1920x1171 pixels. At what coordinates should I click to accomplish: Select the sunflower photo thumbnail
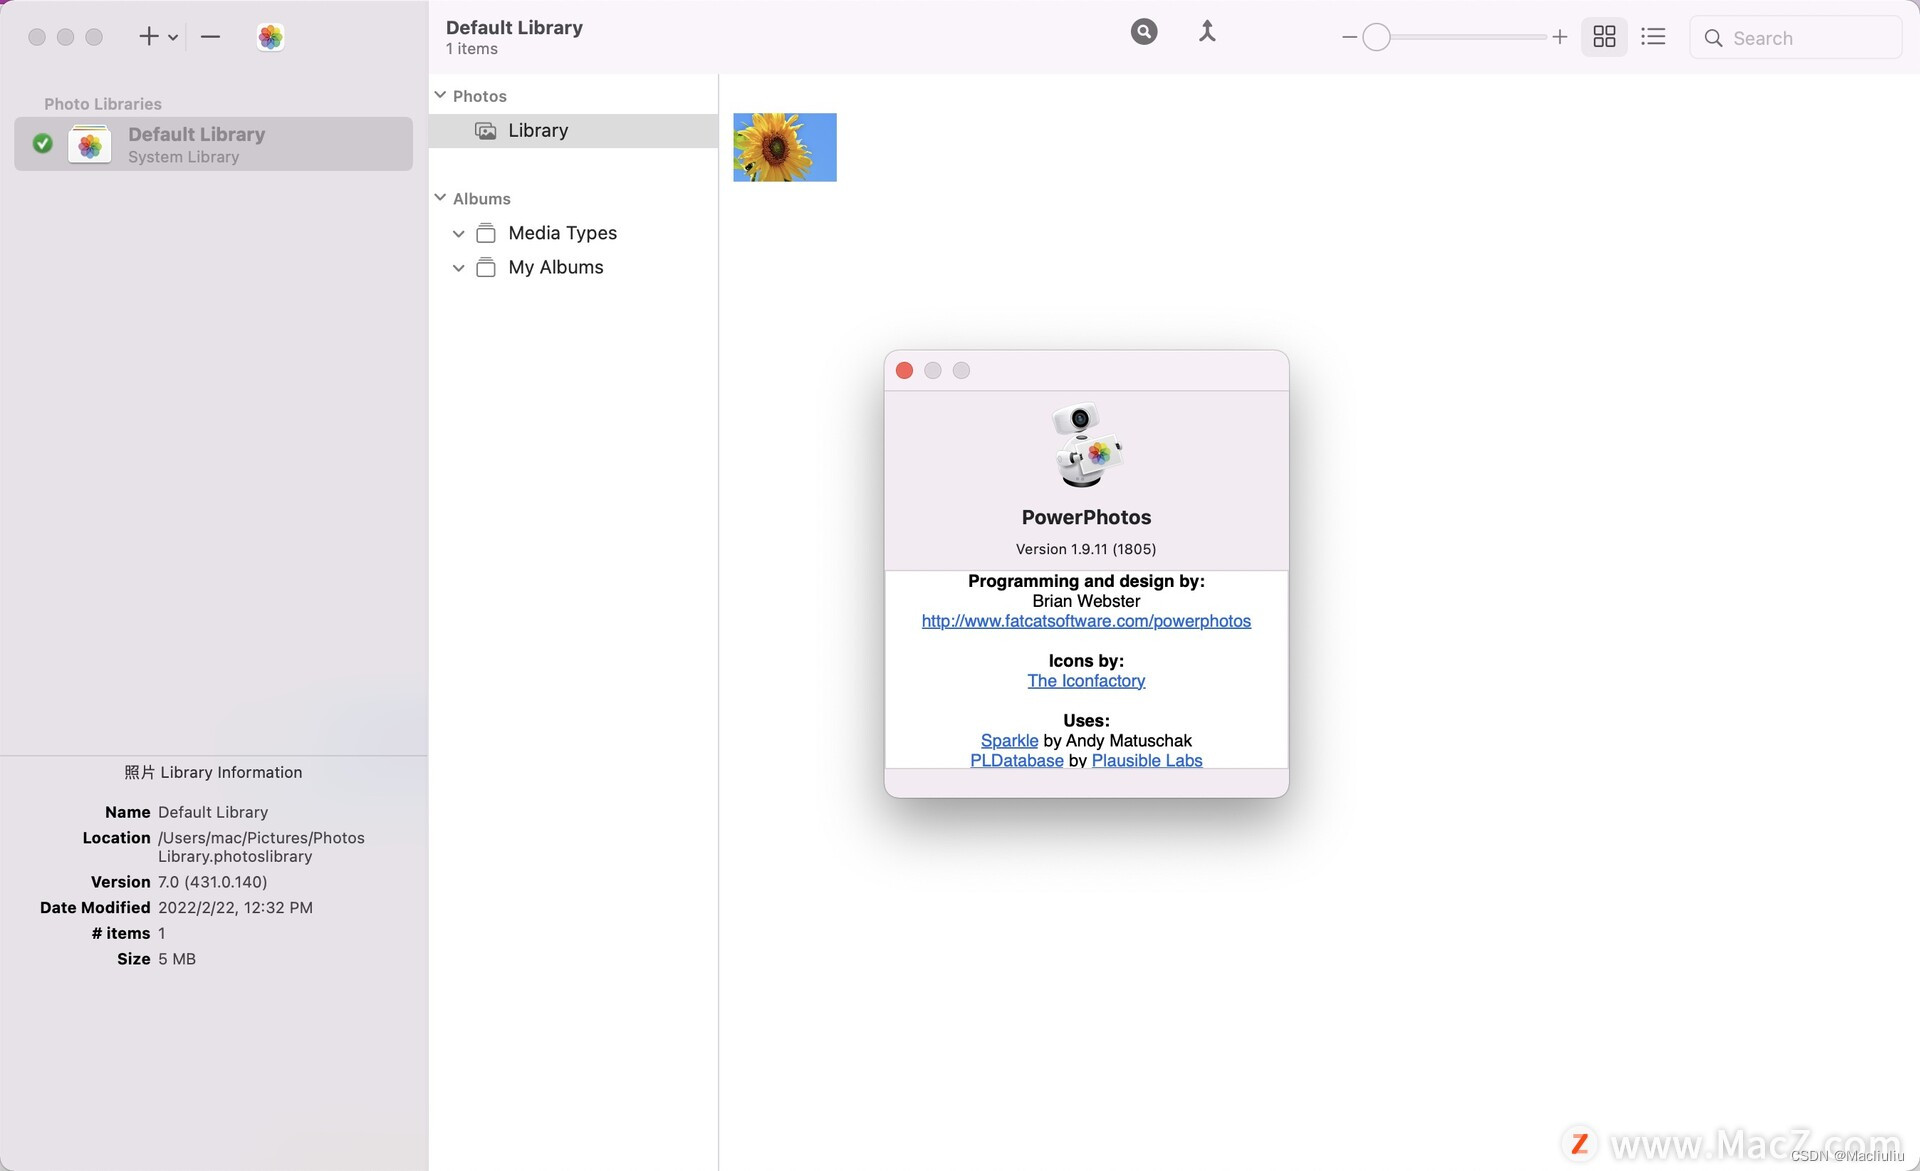pos(786,147)
